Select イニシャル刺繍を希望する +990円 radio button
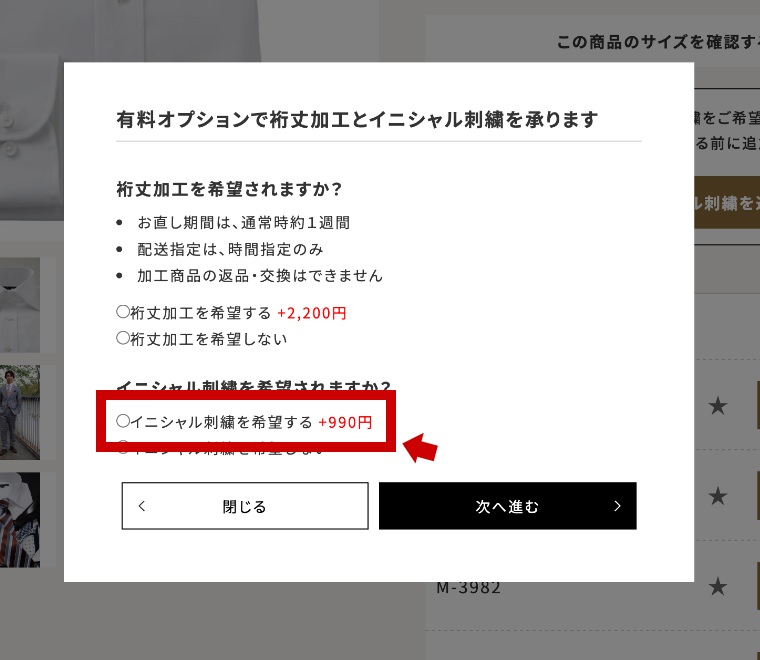This screenshot has height=660, width=760. tap(123, 421)
